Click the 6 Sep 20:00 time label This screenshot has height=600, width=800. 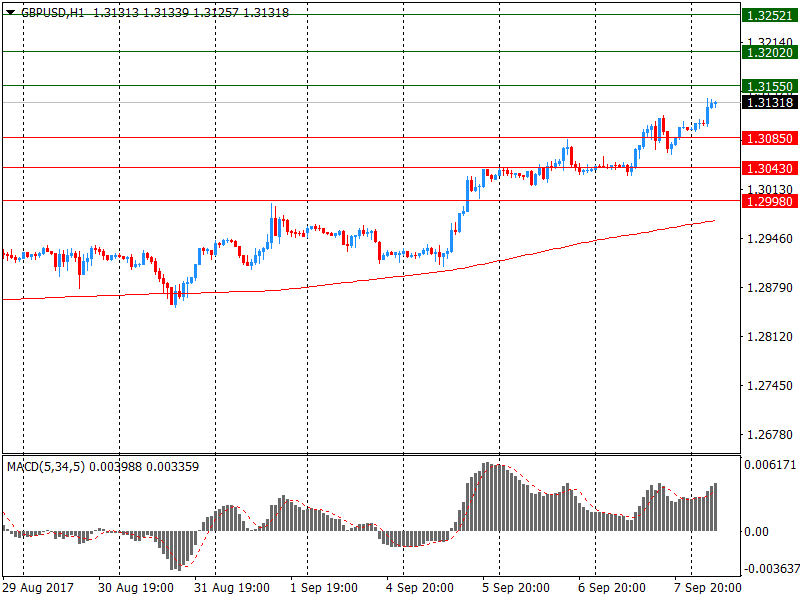611,588
